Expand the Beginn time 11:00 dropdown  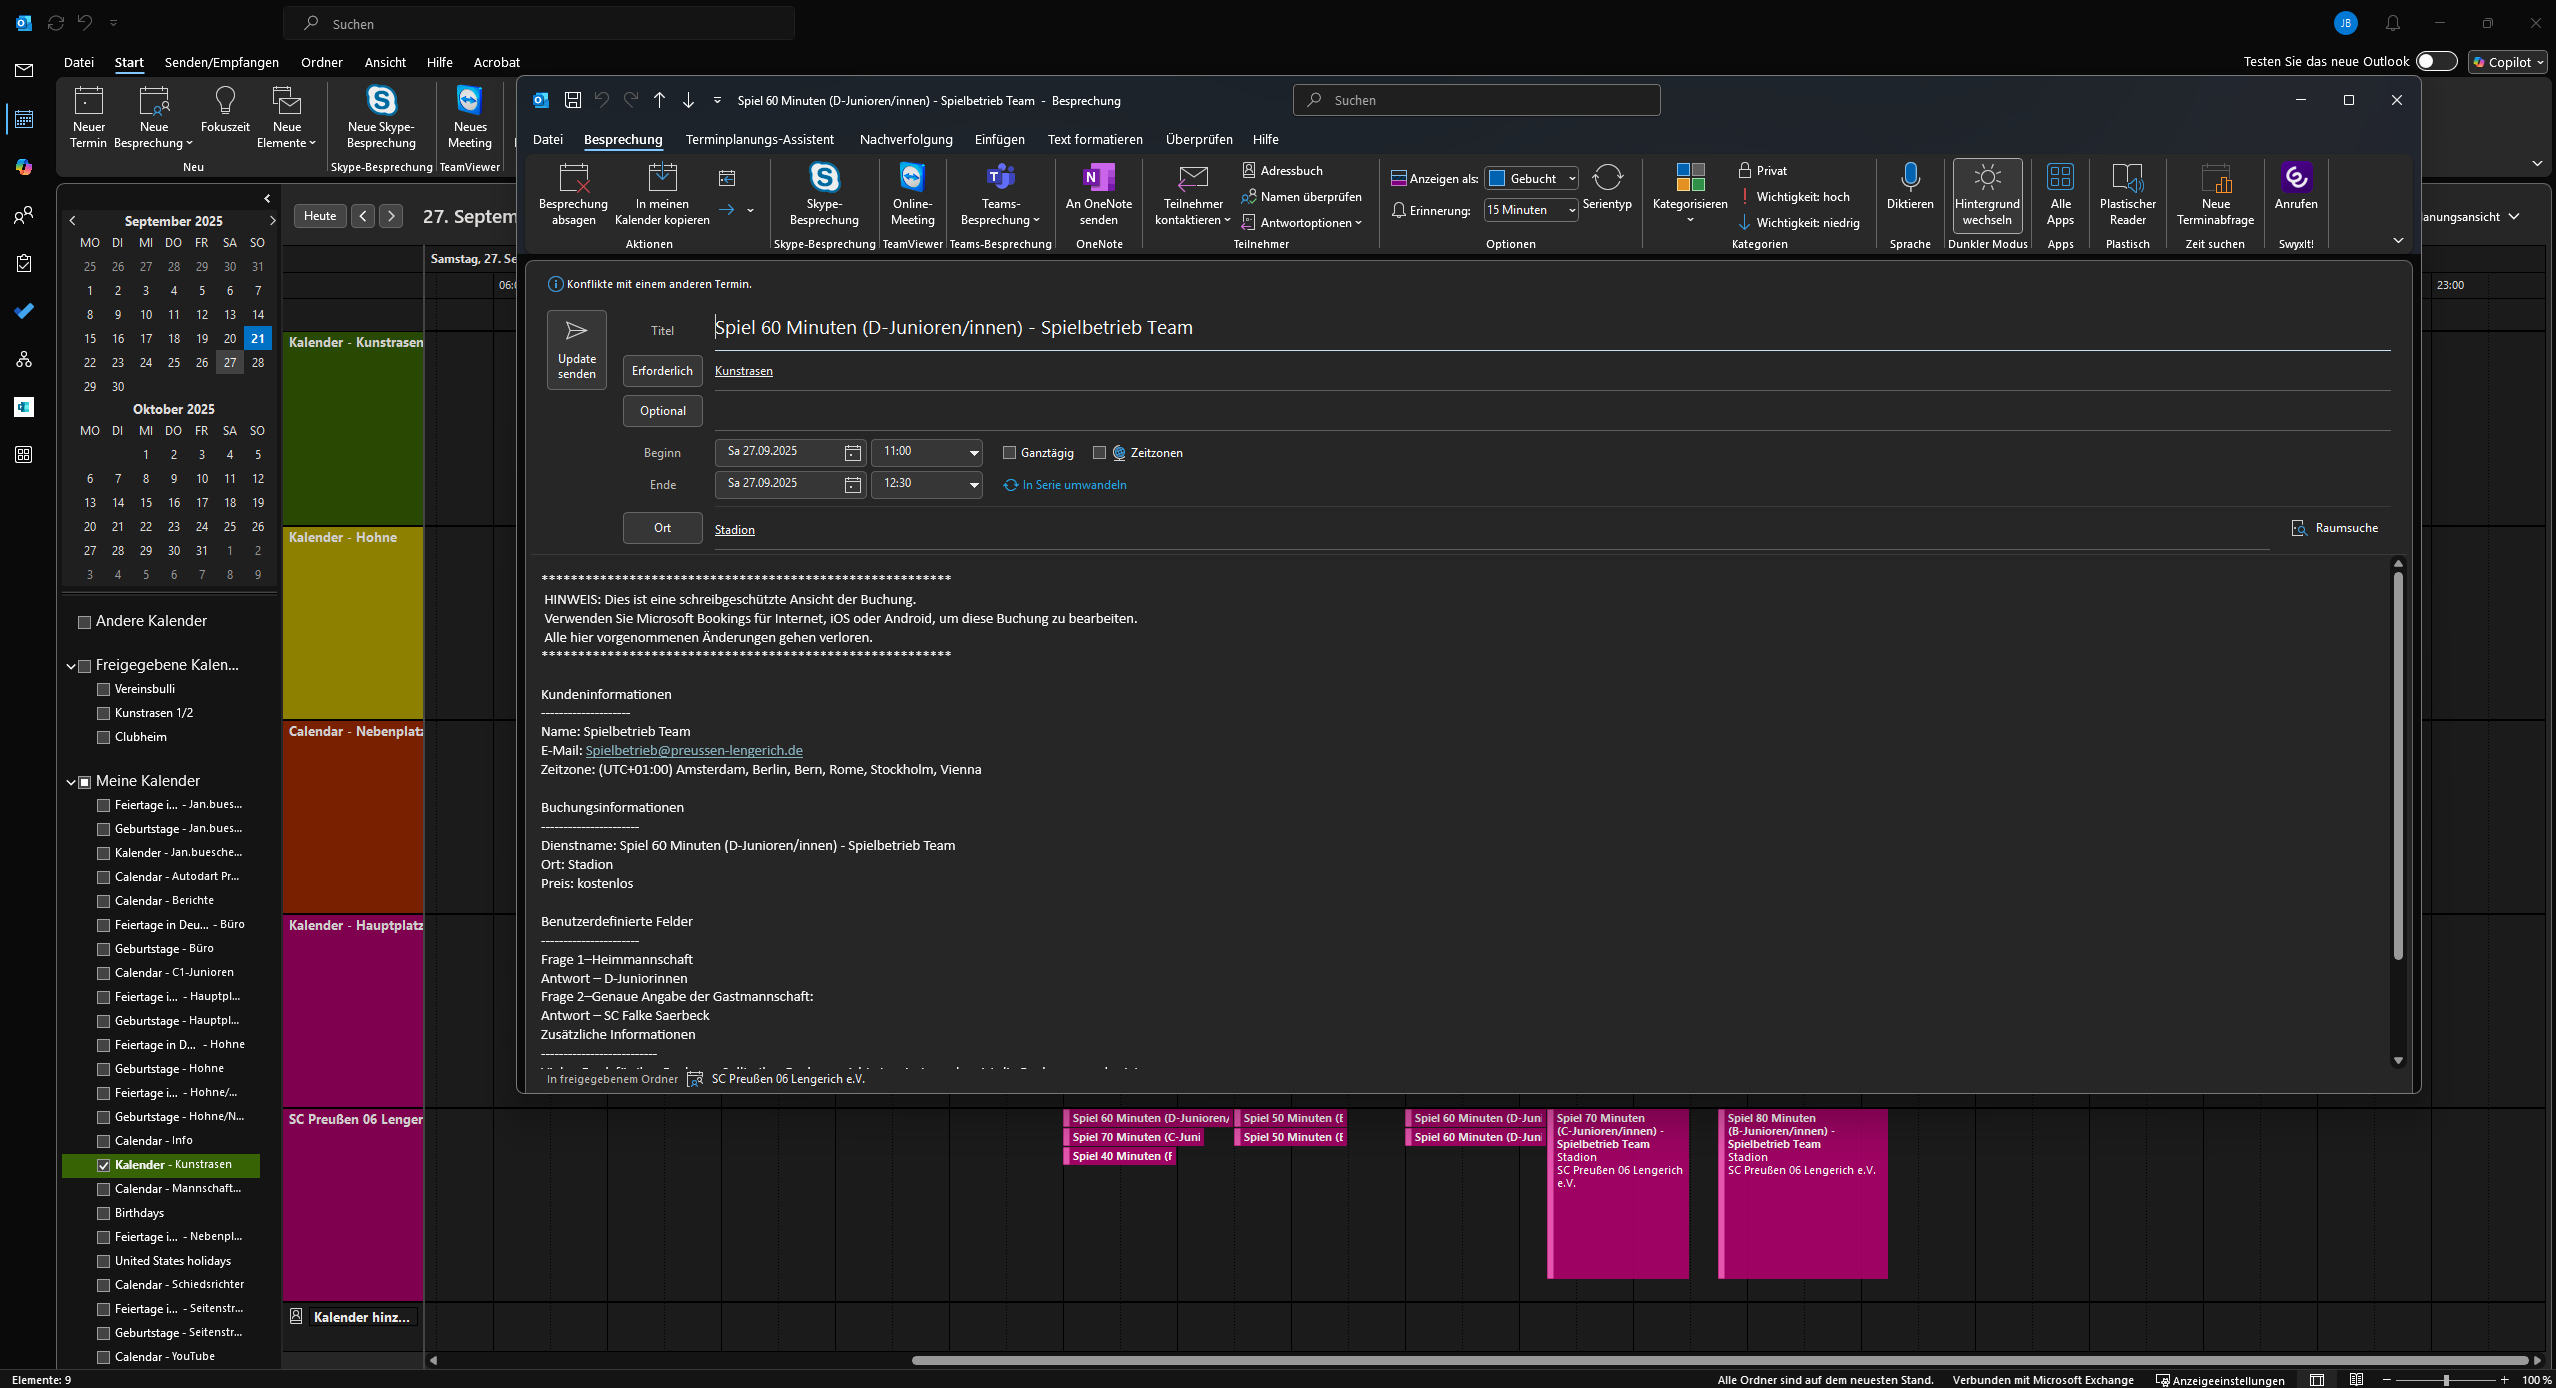pyautogui.click(x=973, y=453)
